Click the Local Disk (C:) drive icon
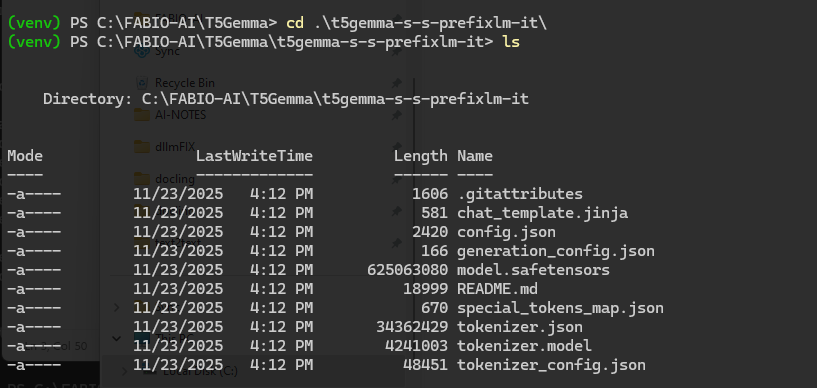Screen dimensions: 817x388 (x=150, y=371)
